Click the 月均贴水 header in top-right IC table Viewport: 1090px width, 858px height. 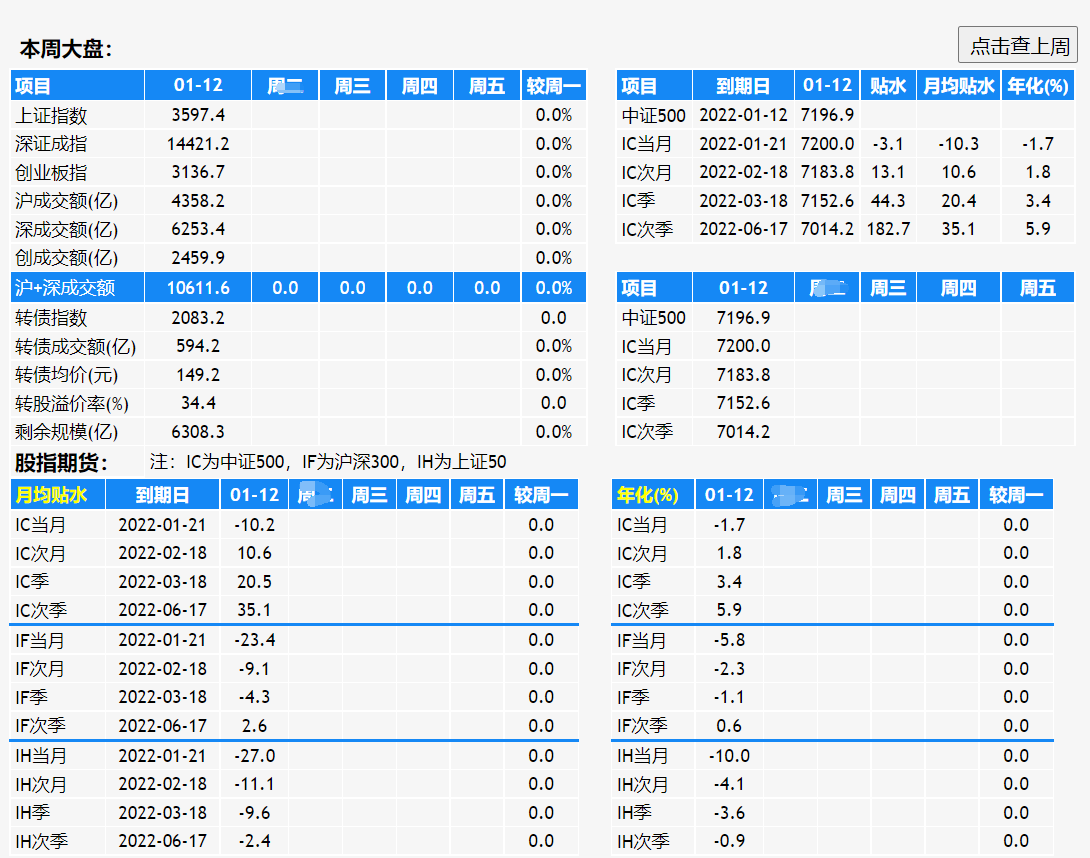tap(958, 86)
